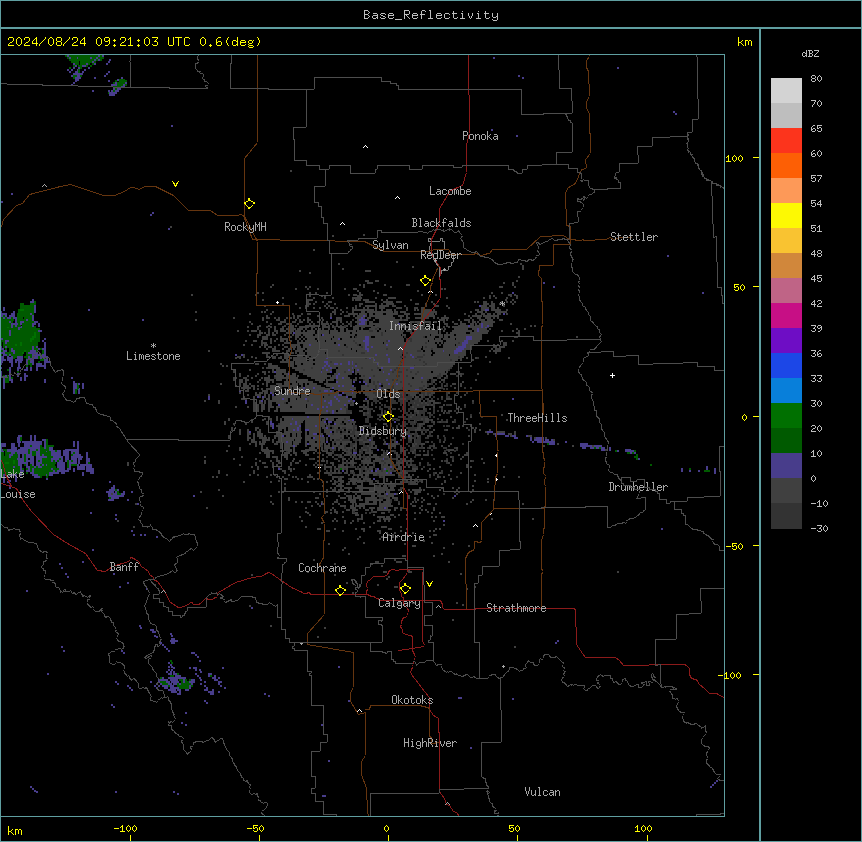Click the light grey 80 dBZ legend swatch
The height and width of the screenshot is (842, 862).
(x=786, y=91)
